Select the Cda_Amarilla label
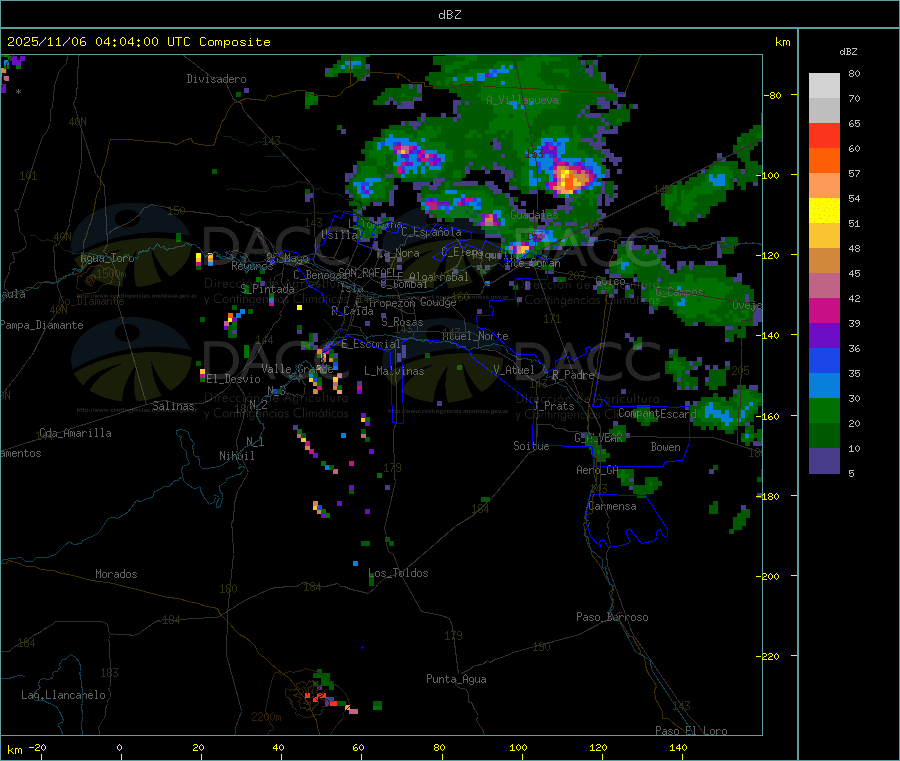Image resolution: width=900 pixels, height=761 pixels. coord(75,433)
